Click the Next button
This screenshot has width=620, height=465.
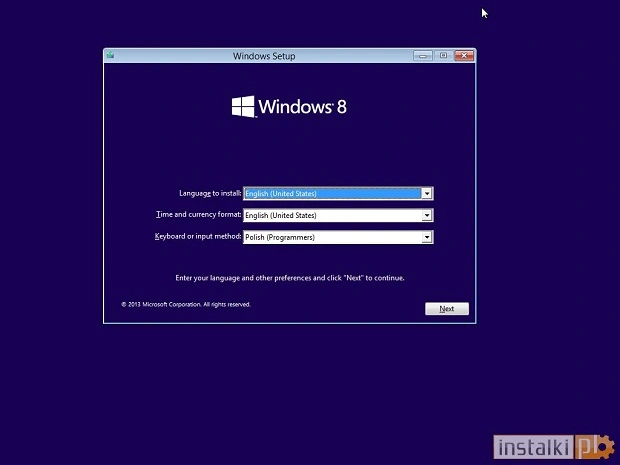[447, 309]
